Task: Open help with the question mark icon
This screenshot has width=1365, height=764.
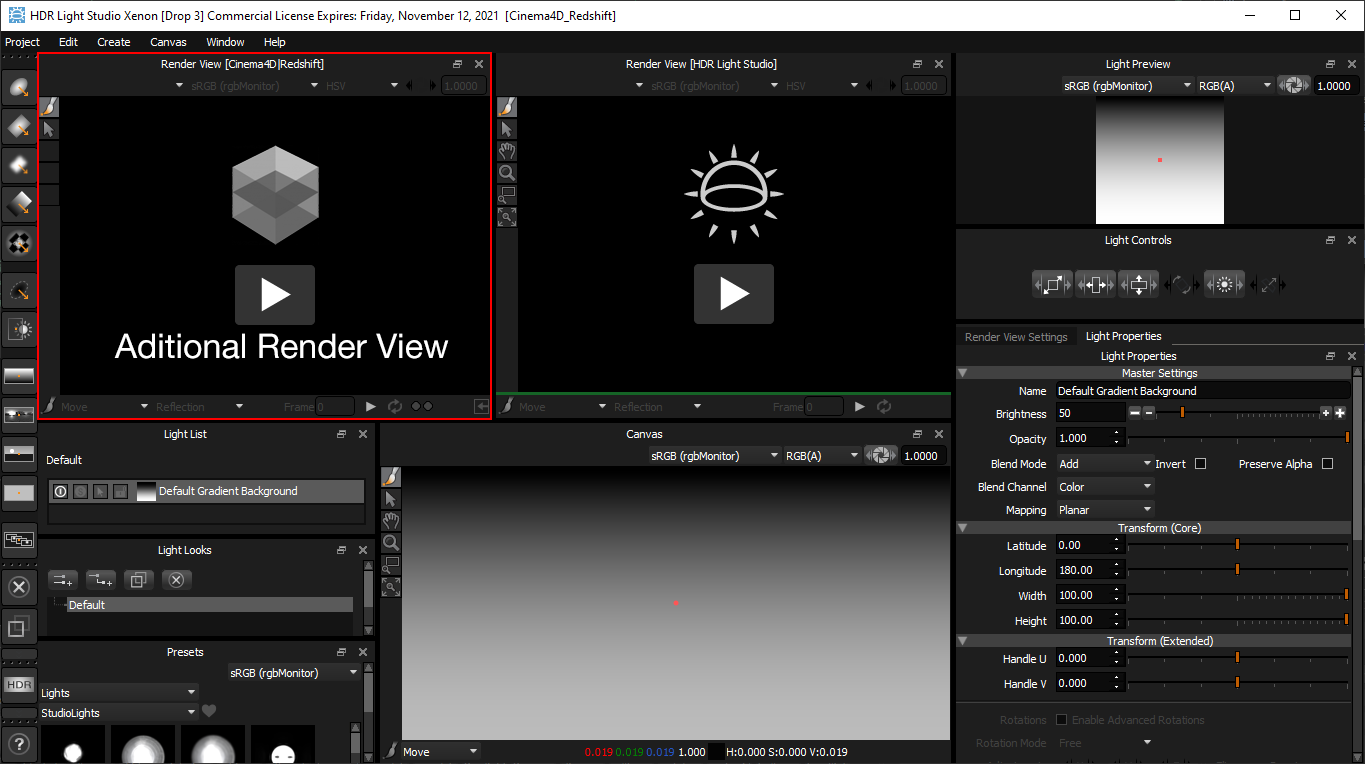Action: pos(19,743)
